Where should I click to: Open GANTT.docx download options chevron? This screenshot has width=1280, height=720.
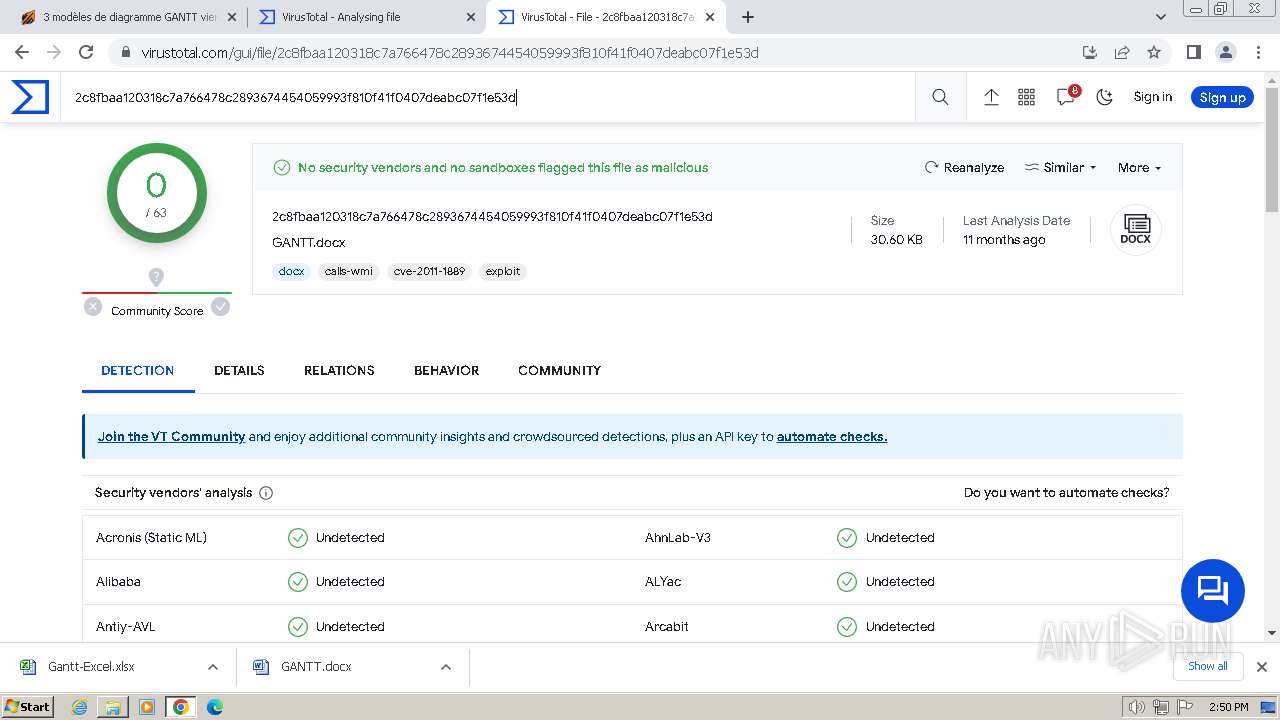coord(446,667)
